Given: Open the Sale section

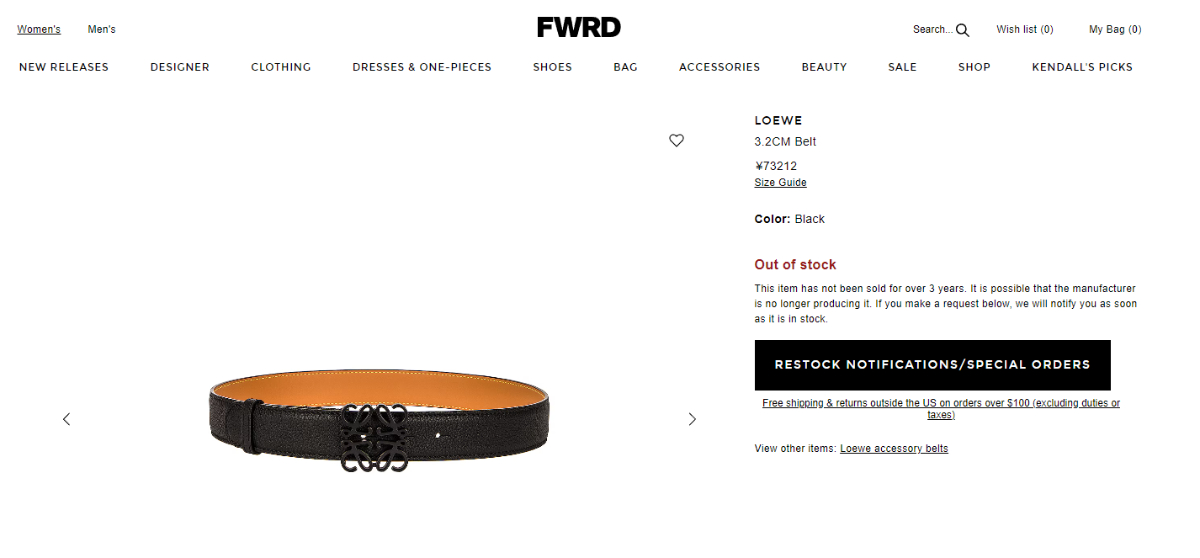Looking at the screenshot, I should pyautogui.click(x=902, y=67).
